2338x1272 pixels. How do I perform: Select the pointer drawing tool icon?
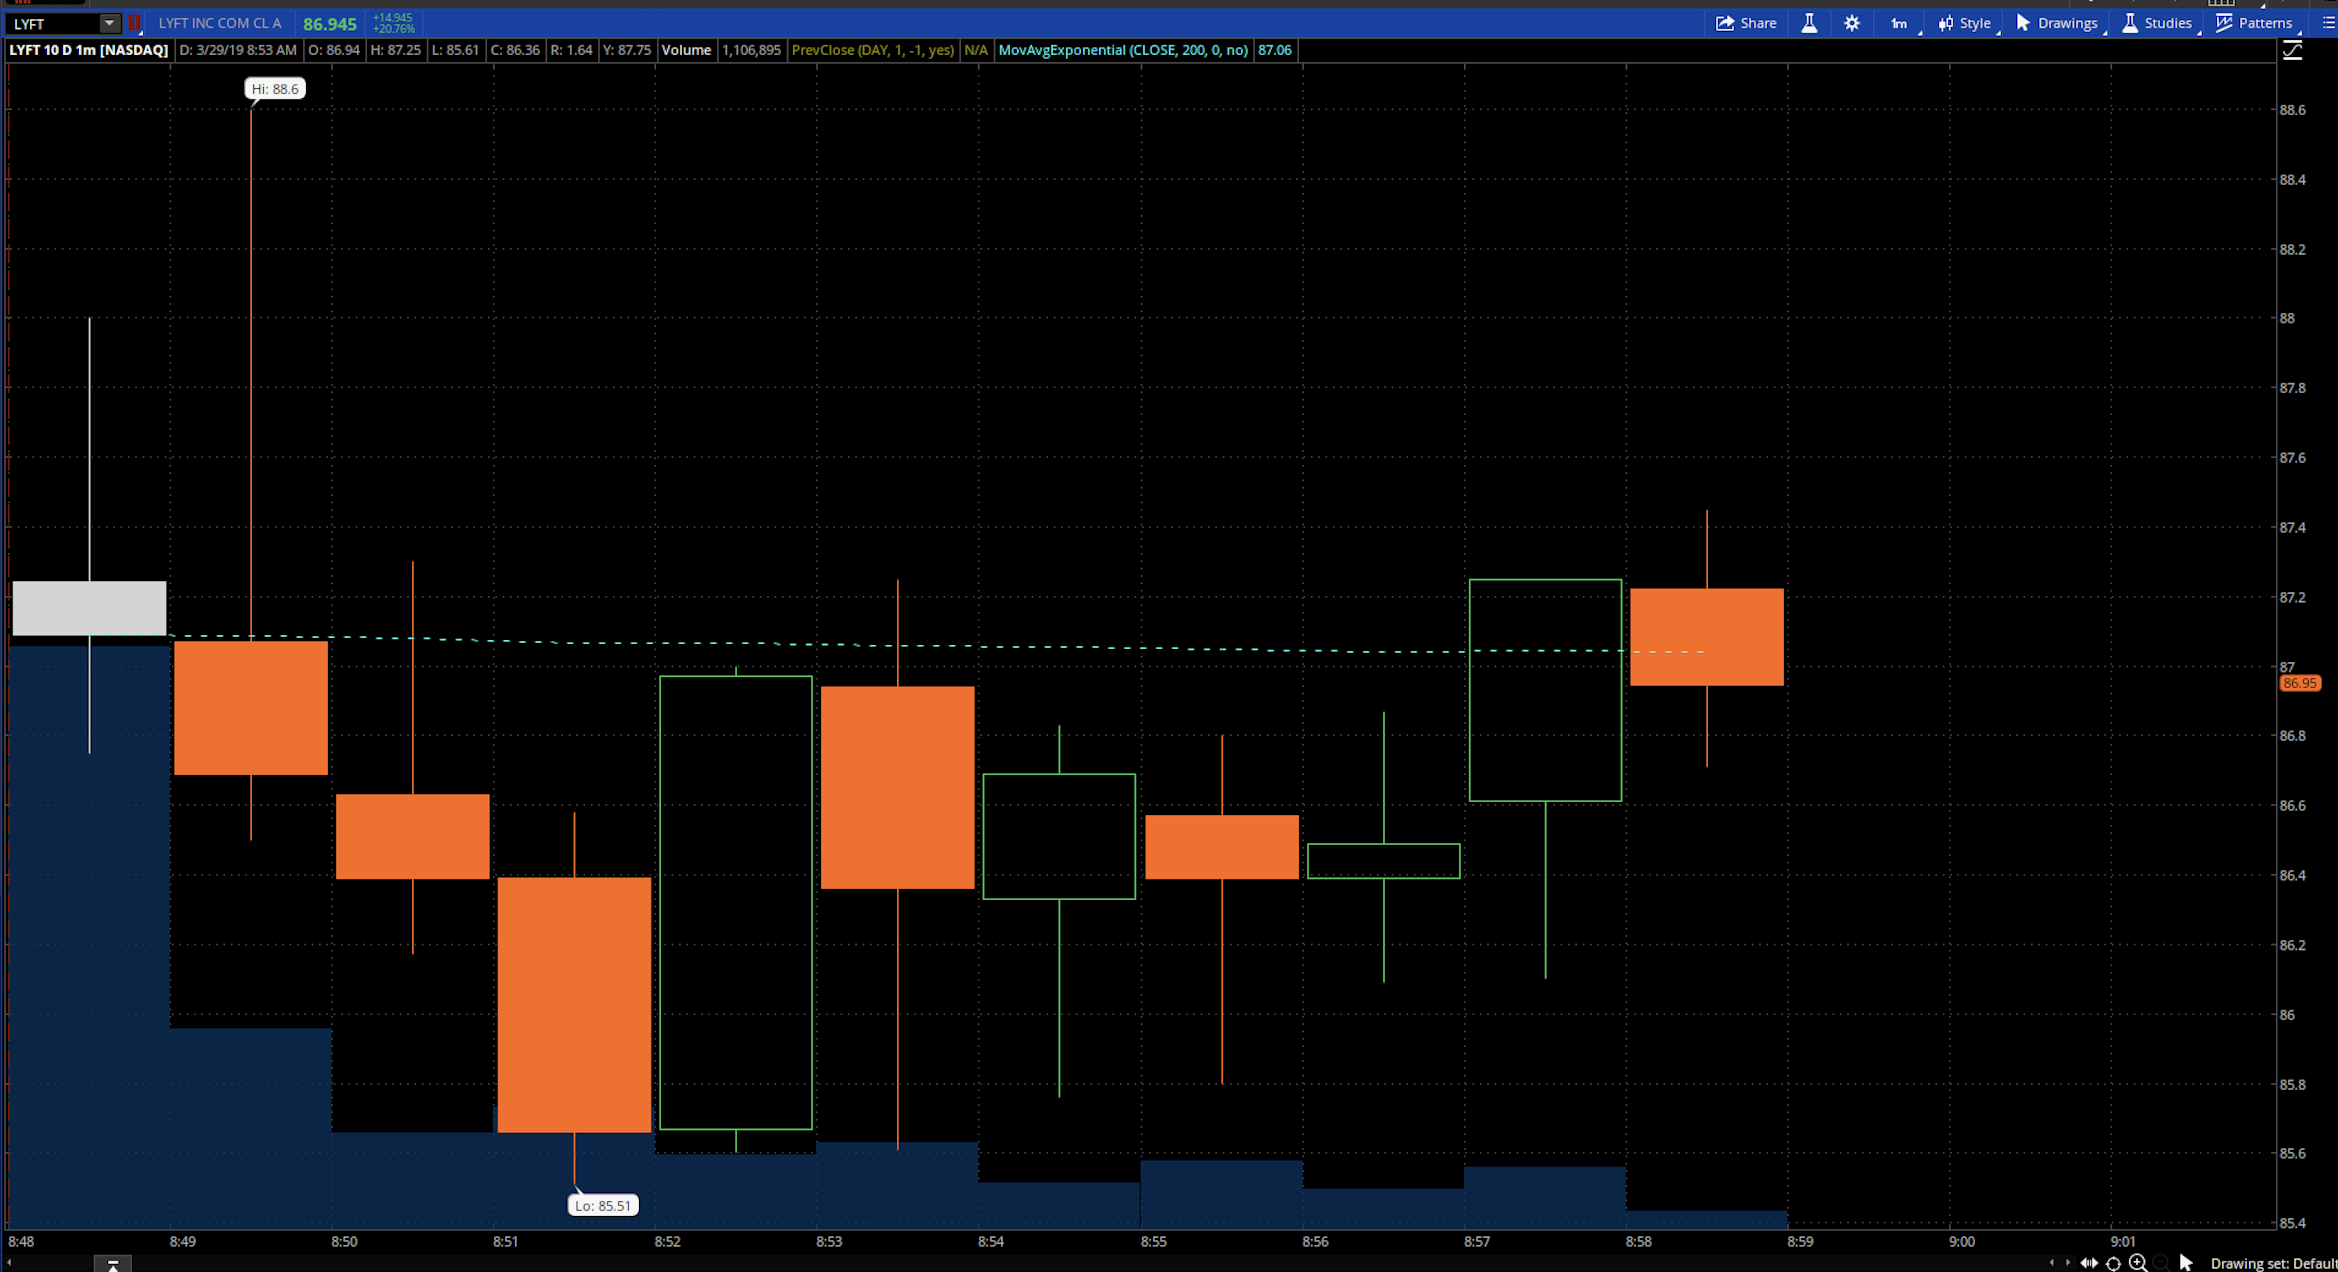(x=2186, y=1263)
